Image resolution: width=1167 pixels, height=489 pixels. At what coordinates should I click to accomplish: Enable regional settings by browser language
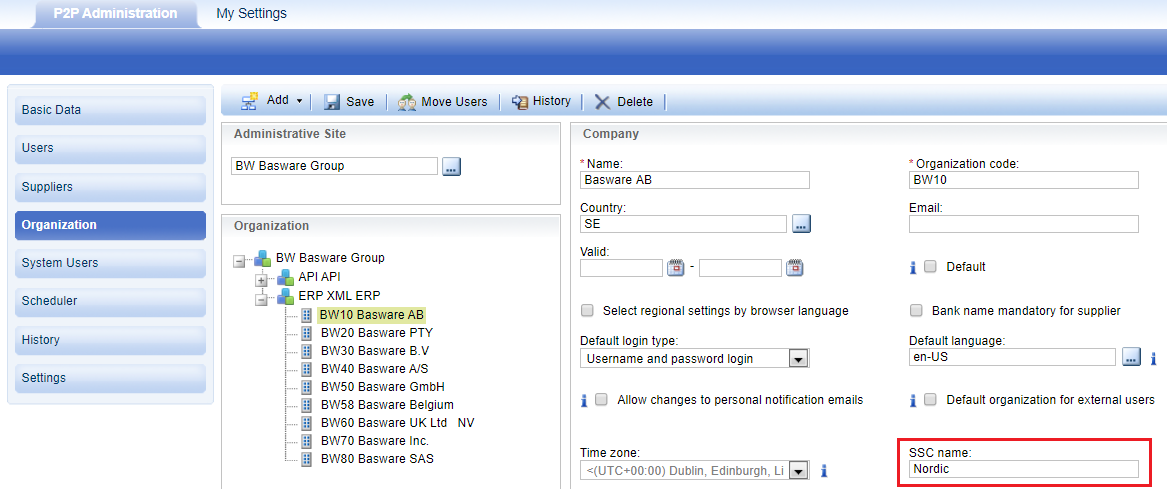[x=587, y=310]
